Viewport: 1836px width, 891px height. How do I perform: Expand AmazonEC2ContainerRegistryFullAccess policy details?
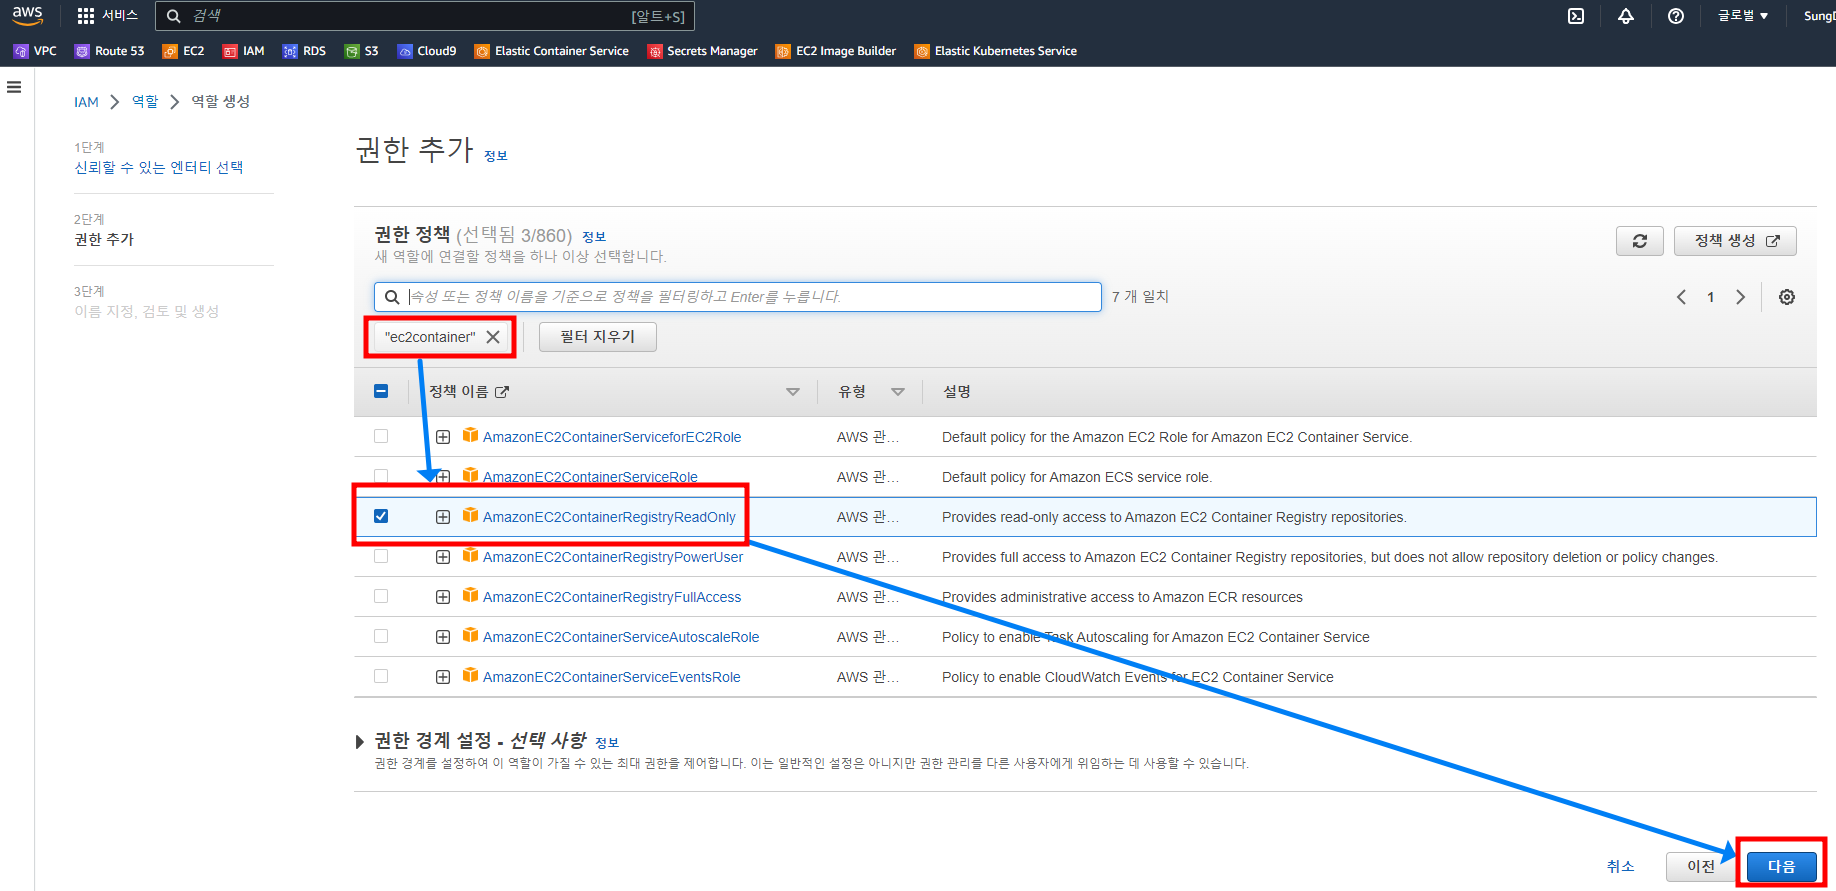[443, 597]
